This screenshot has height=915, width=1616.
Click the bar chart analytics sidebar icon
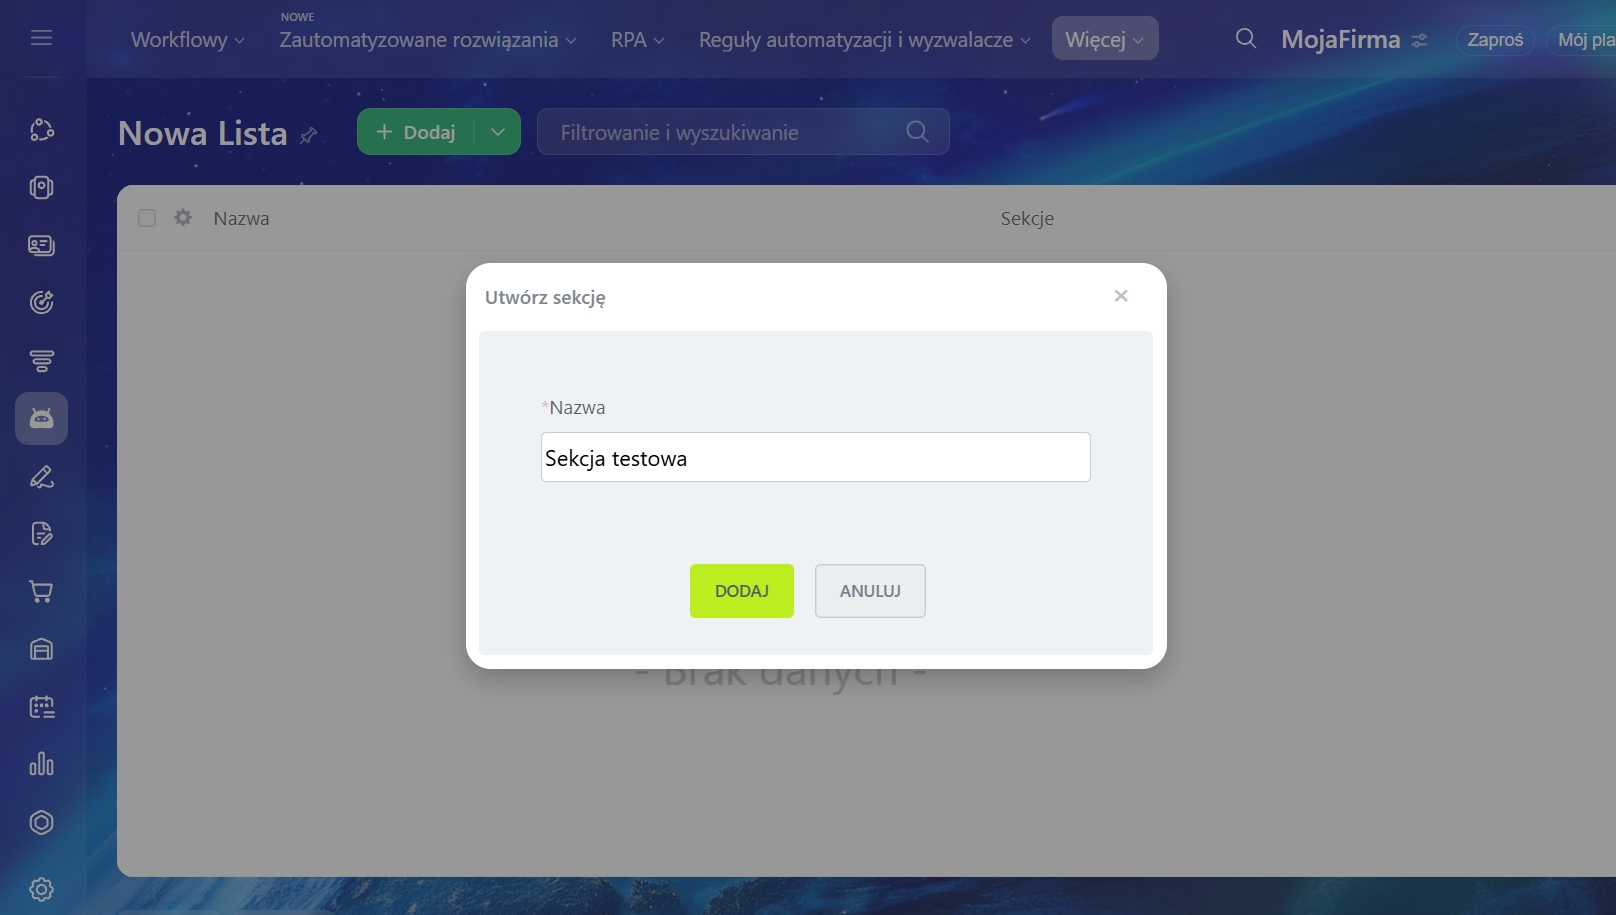(41, 765)
